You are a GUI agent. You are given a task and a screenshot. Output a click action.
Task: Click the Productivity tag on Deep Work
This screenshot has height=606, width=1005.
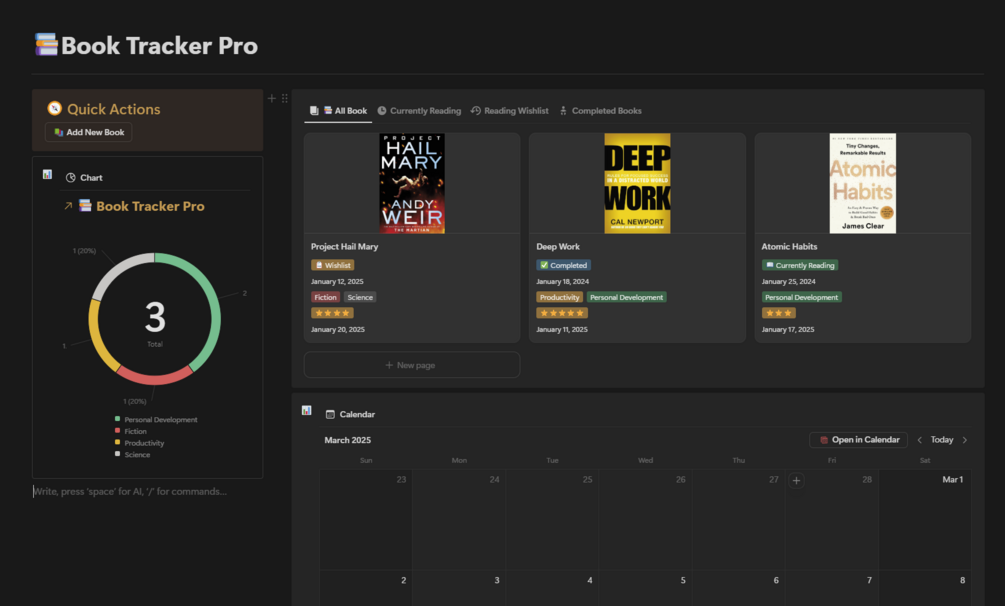[x=560, y=297]
